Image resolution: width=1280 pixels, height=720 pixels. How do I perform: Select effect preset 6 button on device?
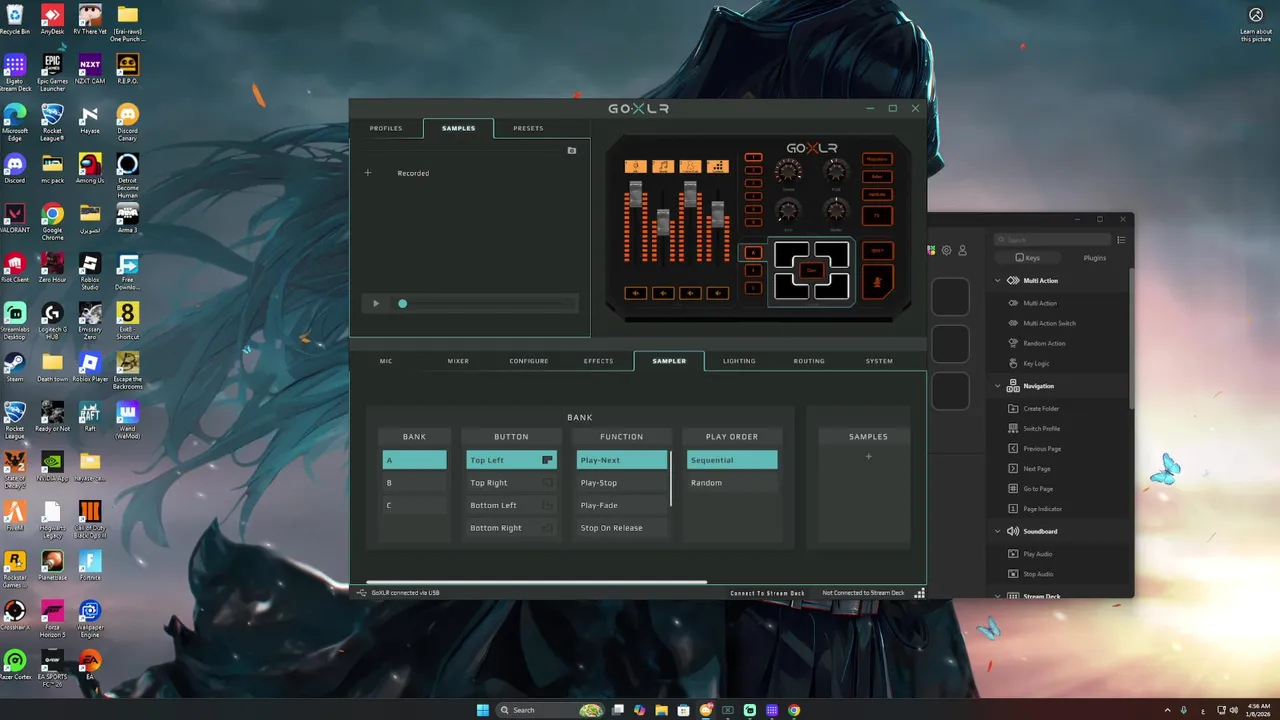(x=753, y=222)
